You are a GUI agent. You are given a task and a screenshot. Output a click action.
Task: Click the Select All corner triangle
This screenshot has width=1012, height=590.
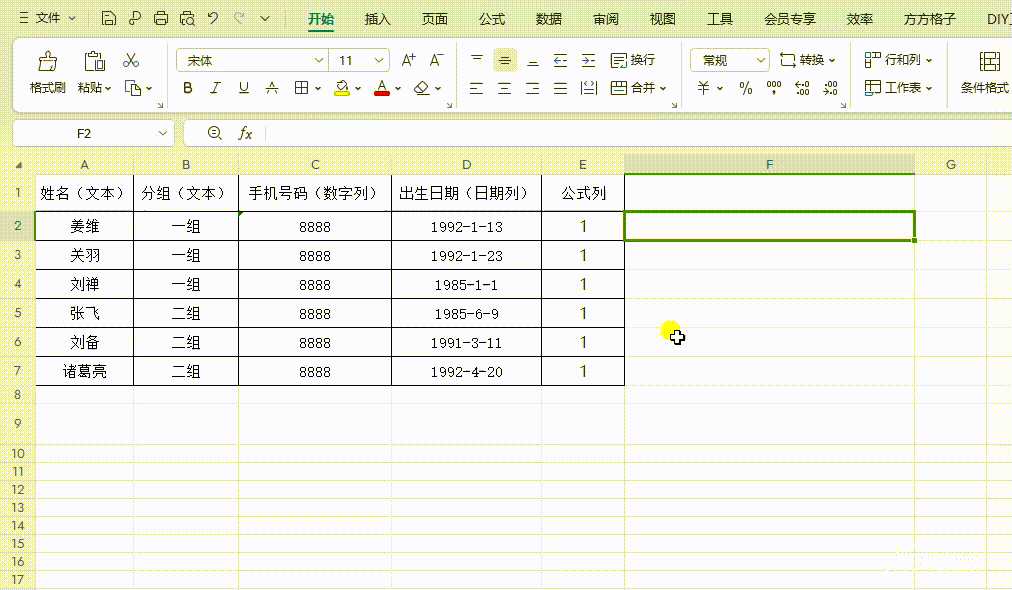(x=19, y=165)
